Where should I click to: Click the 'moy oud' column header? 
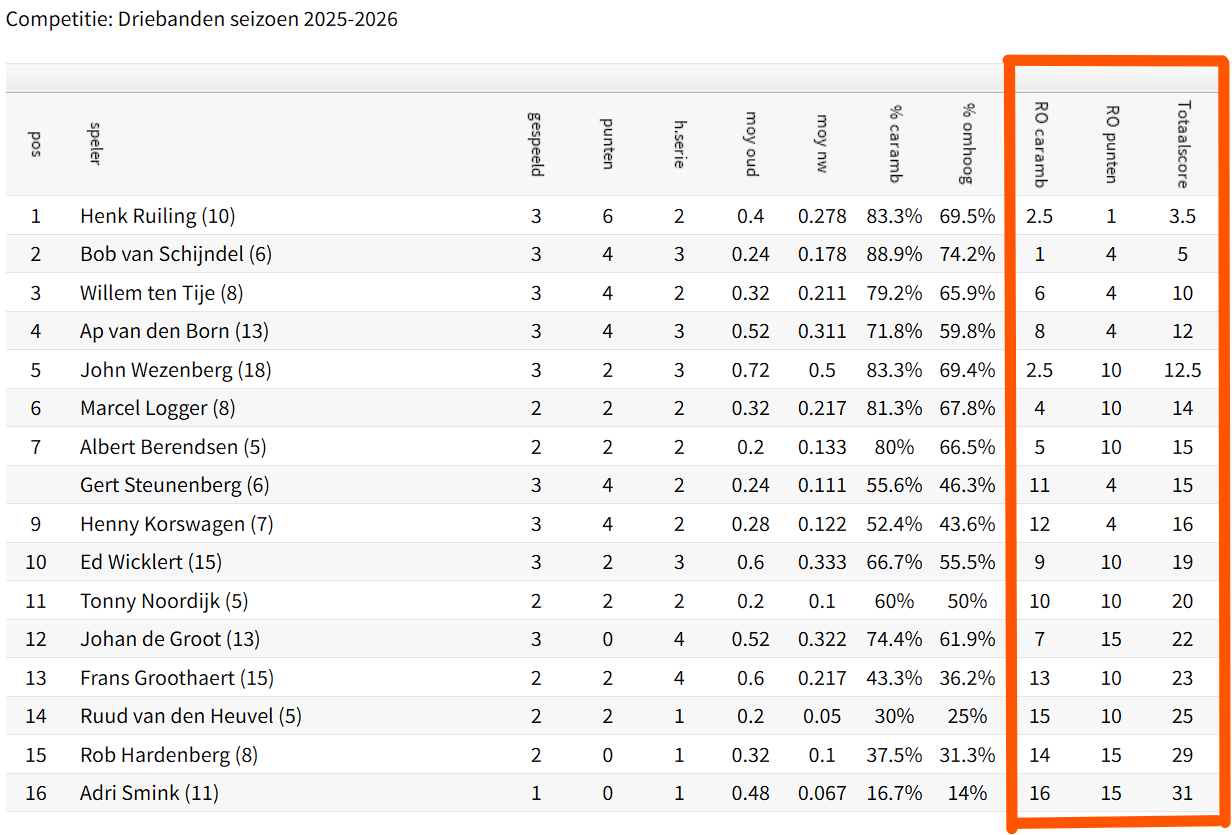750,145
